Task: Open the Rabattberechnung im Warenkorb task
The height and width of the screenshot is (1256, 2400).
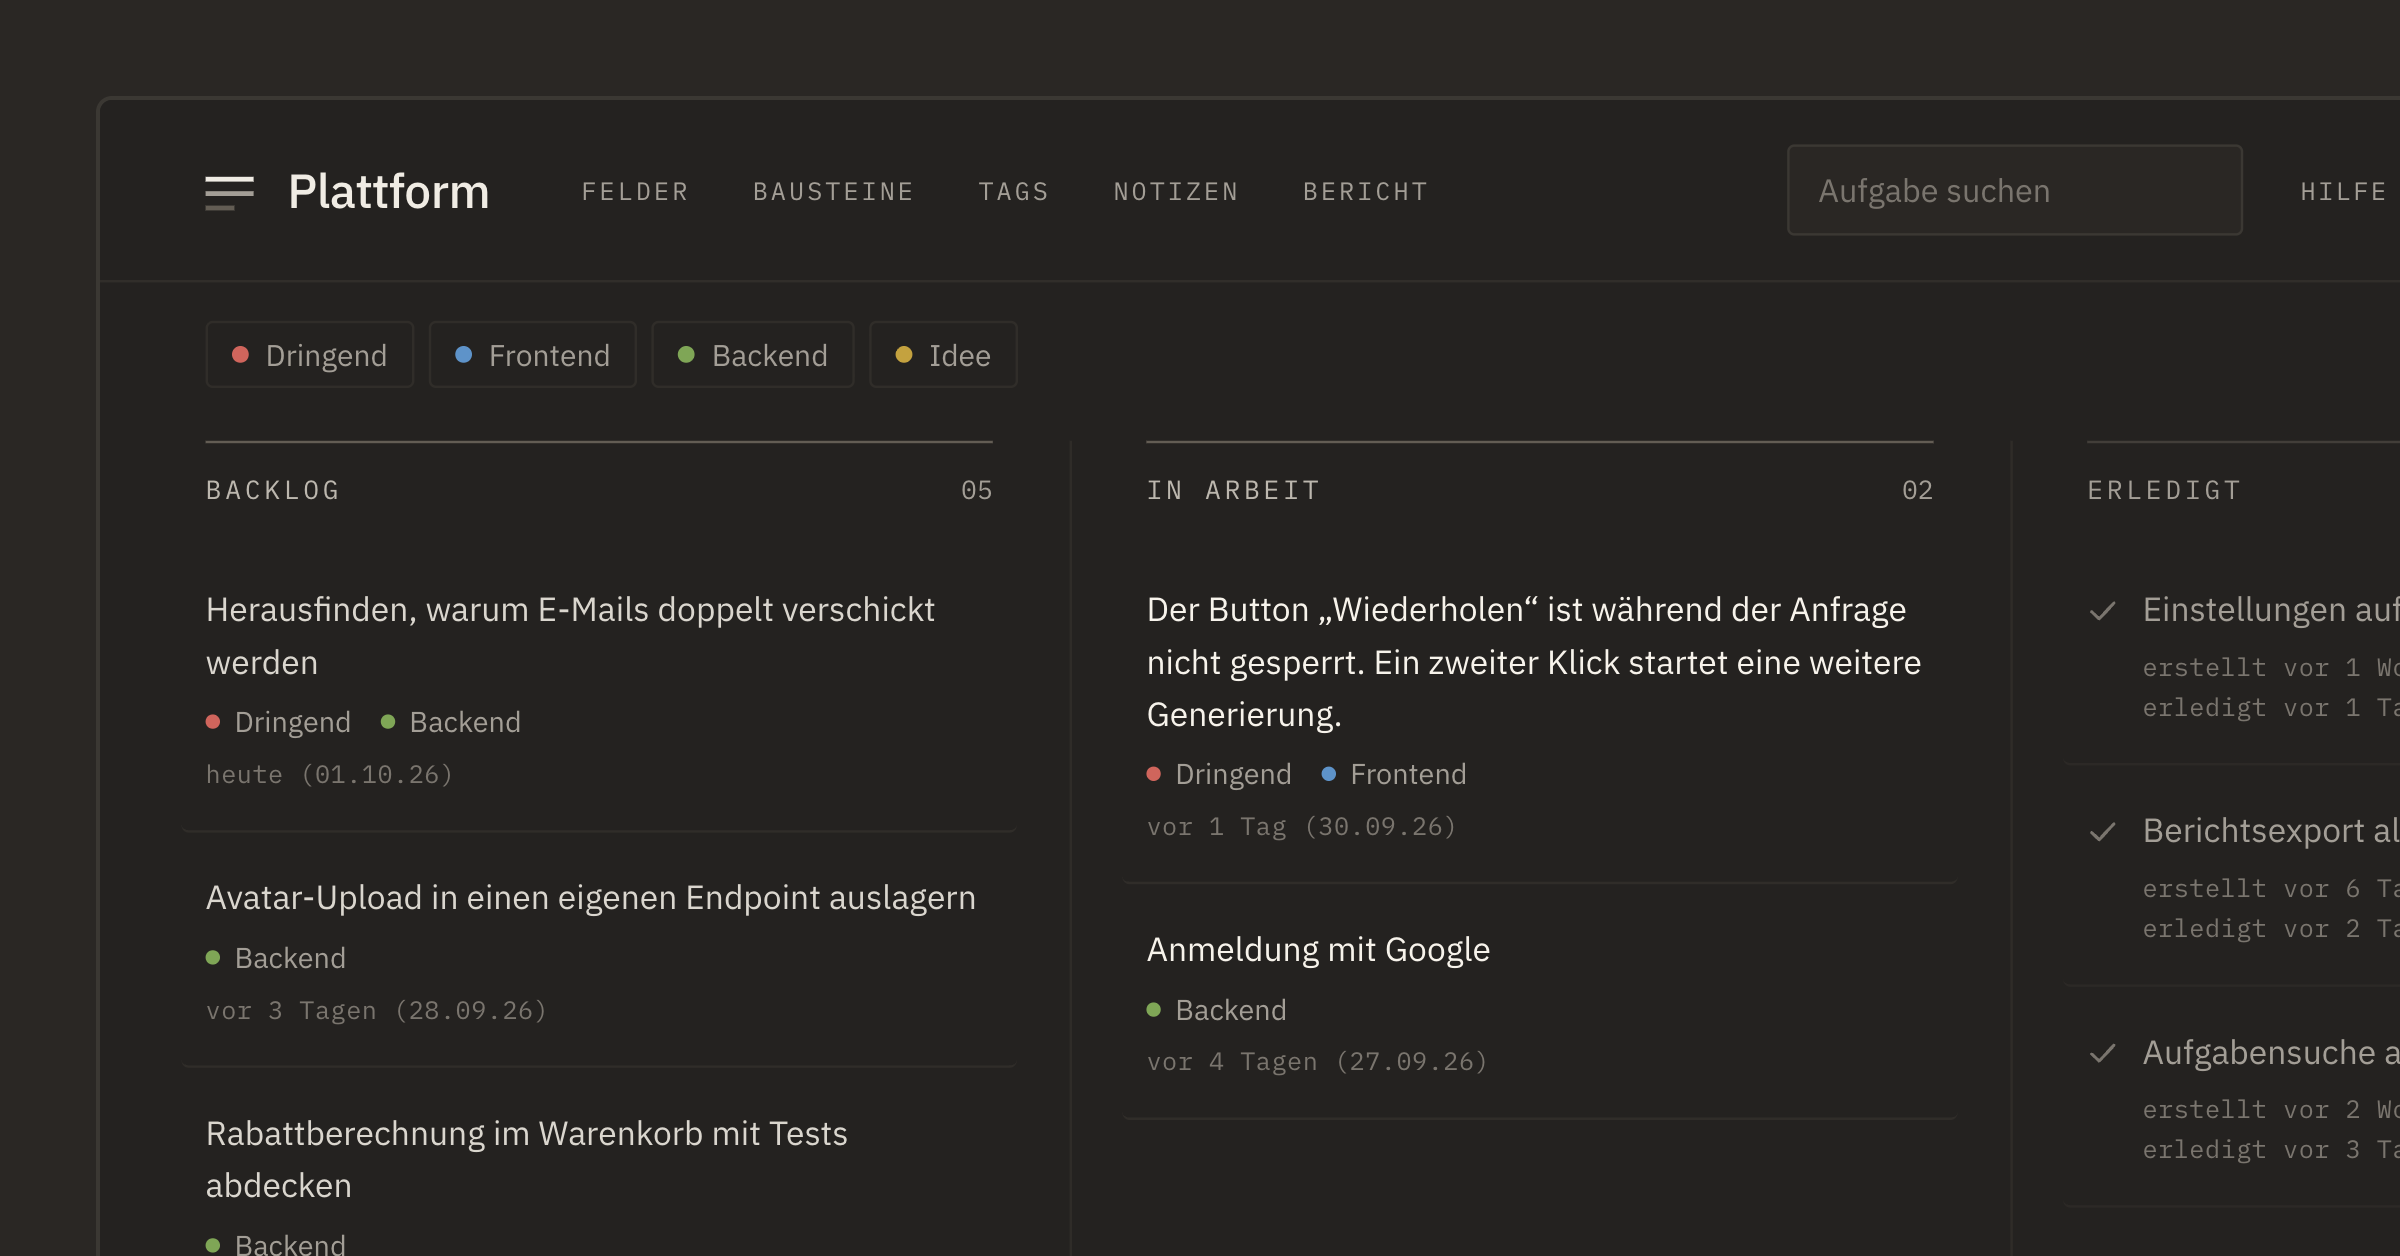Action: coord(526,1160)
